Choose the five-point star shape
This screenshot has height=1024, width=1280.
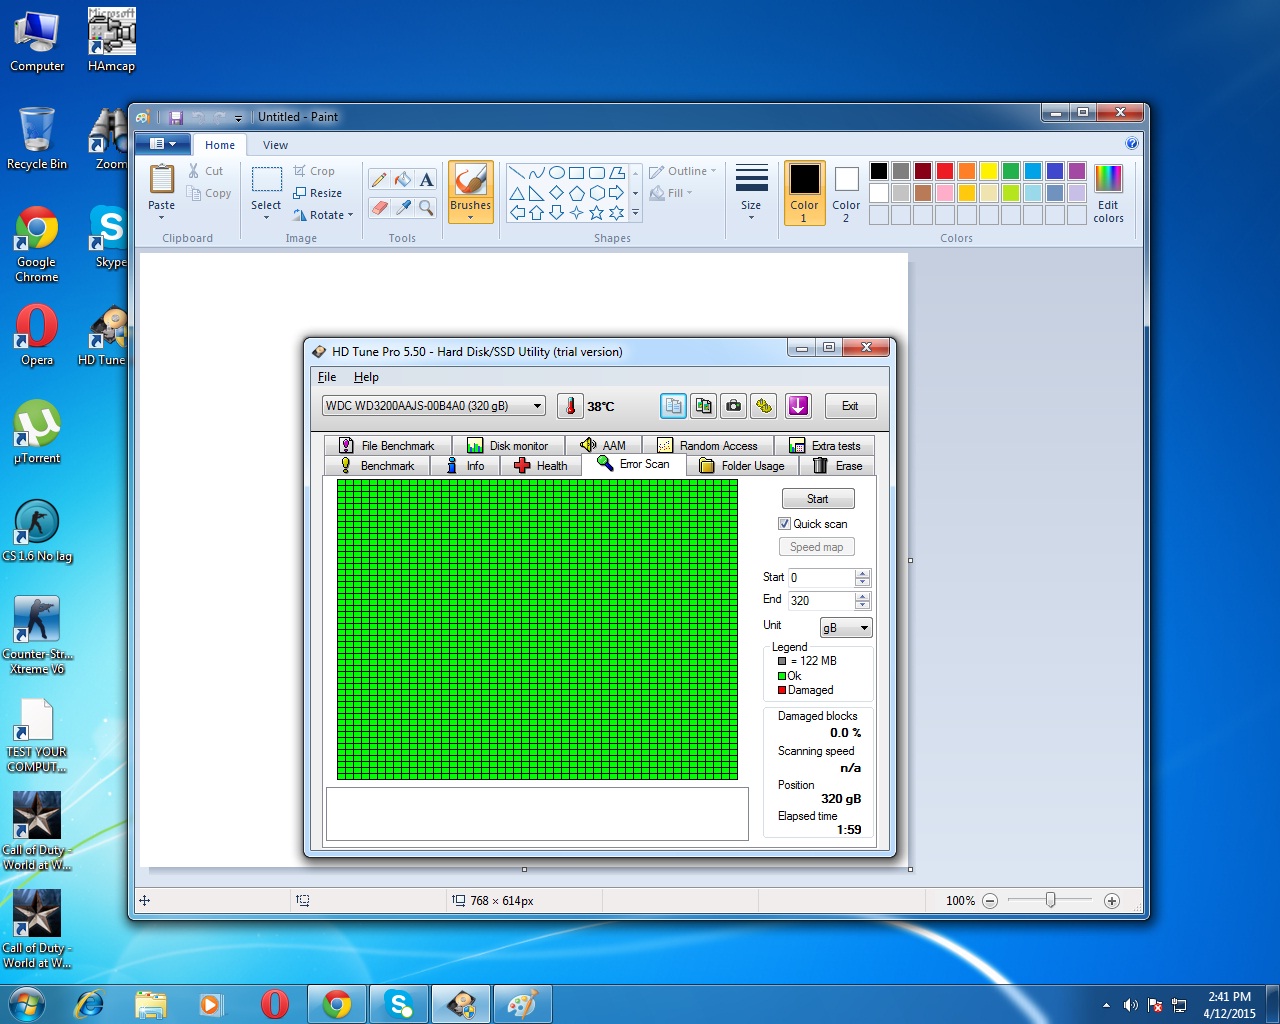pos(597,212)
